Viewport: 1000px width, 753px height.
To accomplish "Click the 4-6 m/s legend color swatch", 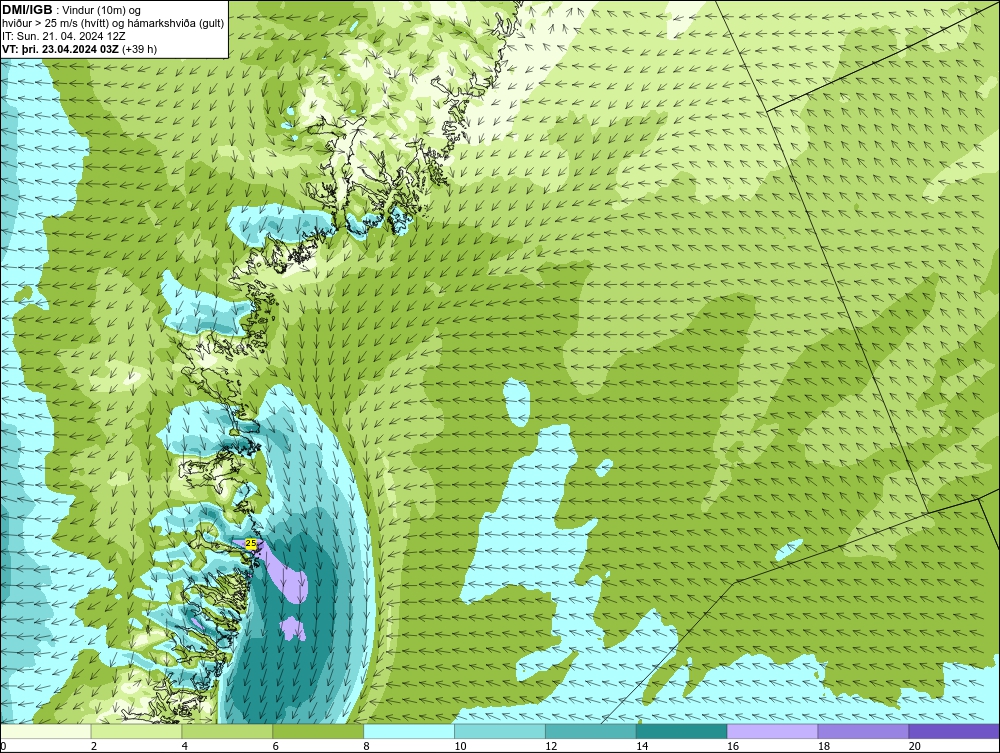I will click(x=227, y=731).
